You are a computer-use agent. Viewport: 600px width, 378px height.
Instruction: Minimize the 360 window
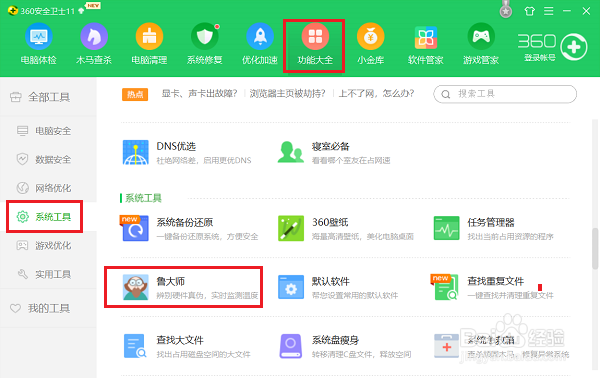[567, 11]
